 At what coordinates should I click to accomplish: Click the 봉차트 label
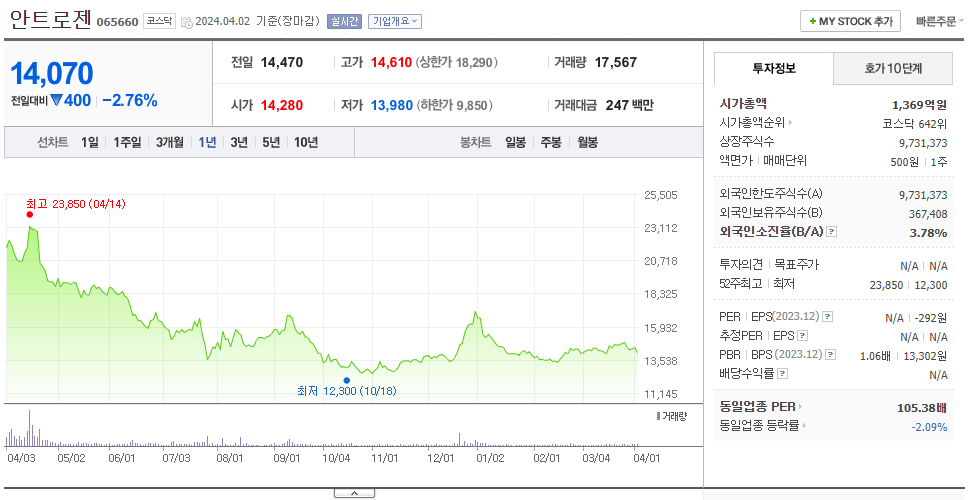click(x=475, y=143)
